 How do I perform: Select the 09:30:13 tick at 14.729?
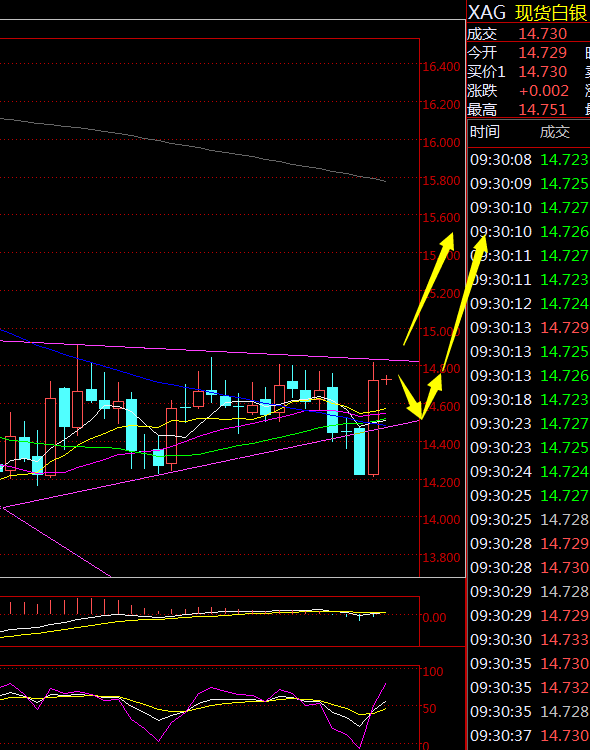[529, 328]
